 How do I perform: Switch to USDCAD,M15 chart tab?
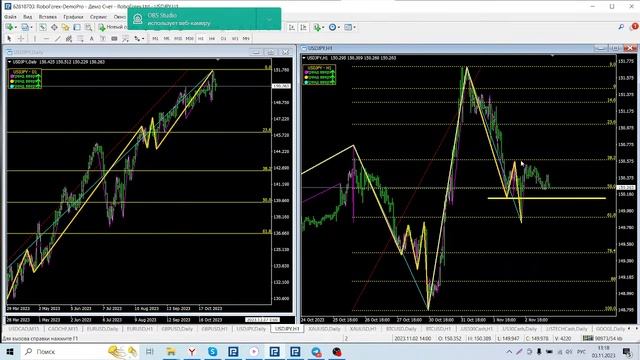24,329
